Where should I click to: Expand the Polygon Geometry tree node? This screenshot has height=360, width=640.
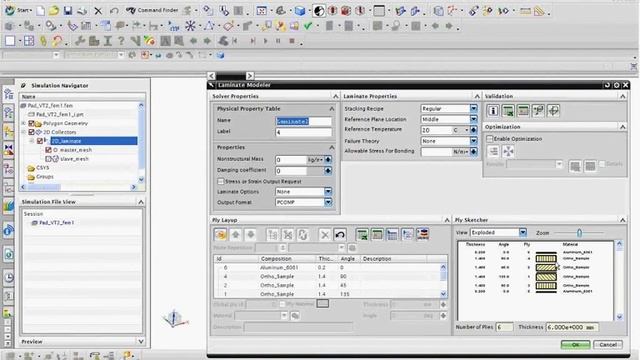pos(24,123)
